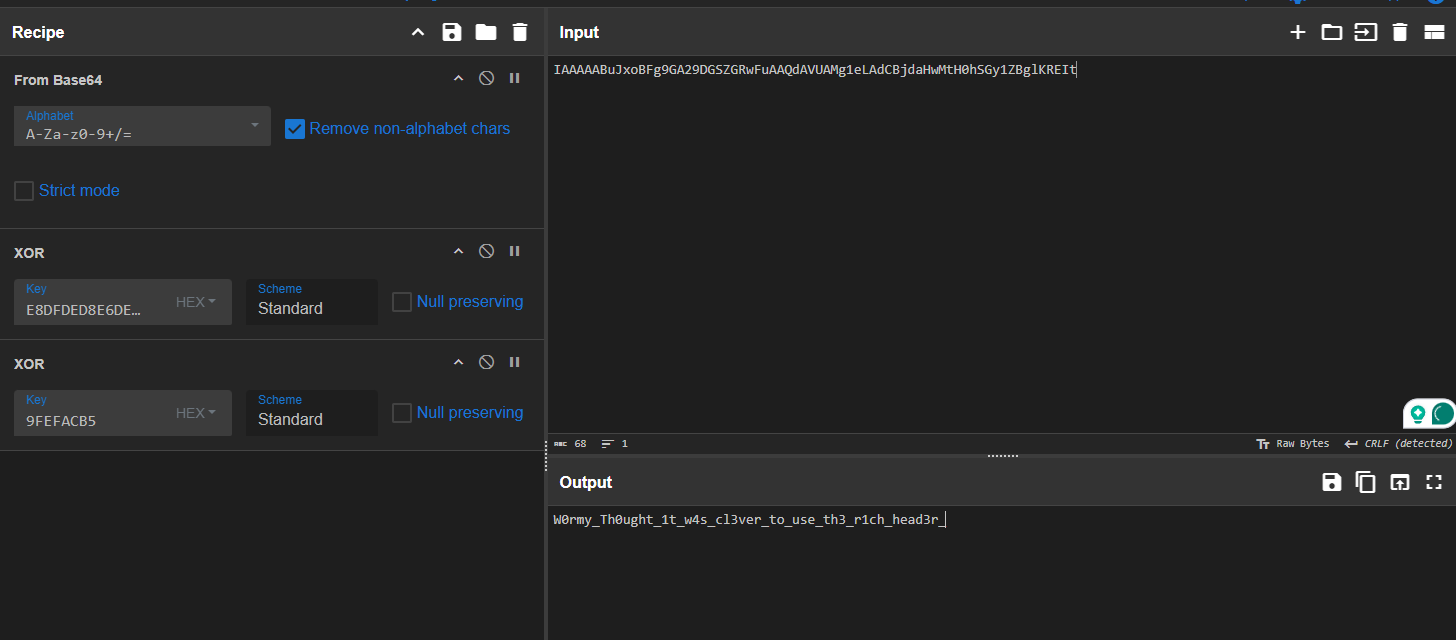Viewport: 1456px width, 640px height.
Task: Save the recipe using the disk icon
Action: (452, 32)
